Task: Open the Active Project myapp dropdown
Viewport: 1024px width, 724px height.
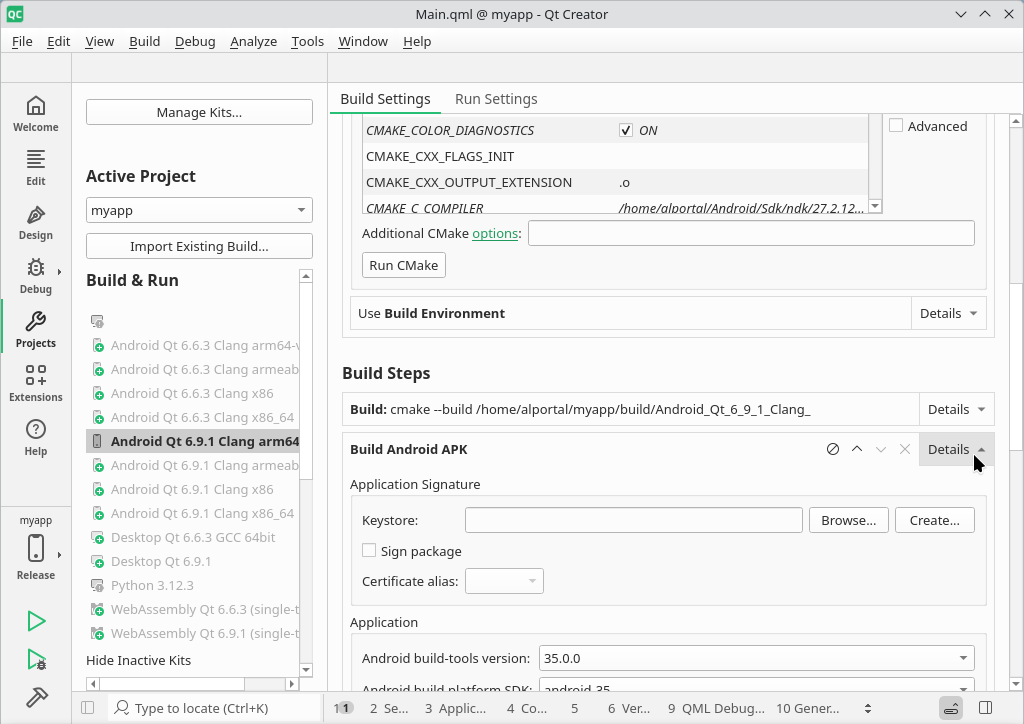Action: [199, 210]
